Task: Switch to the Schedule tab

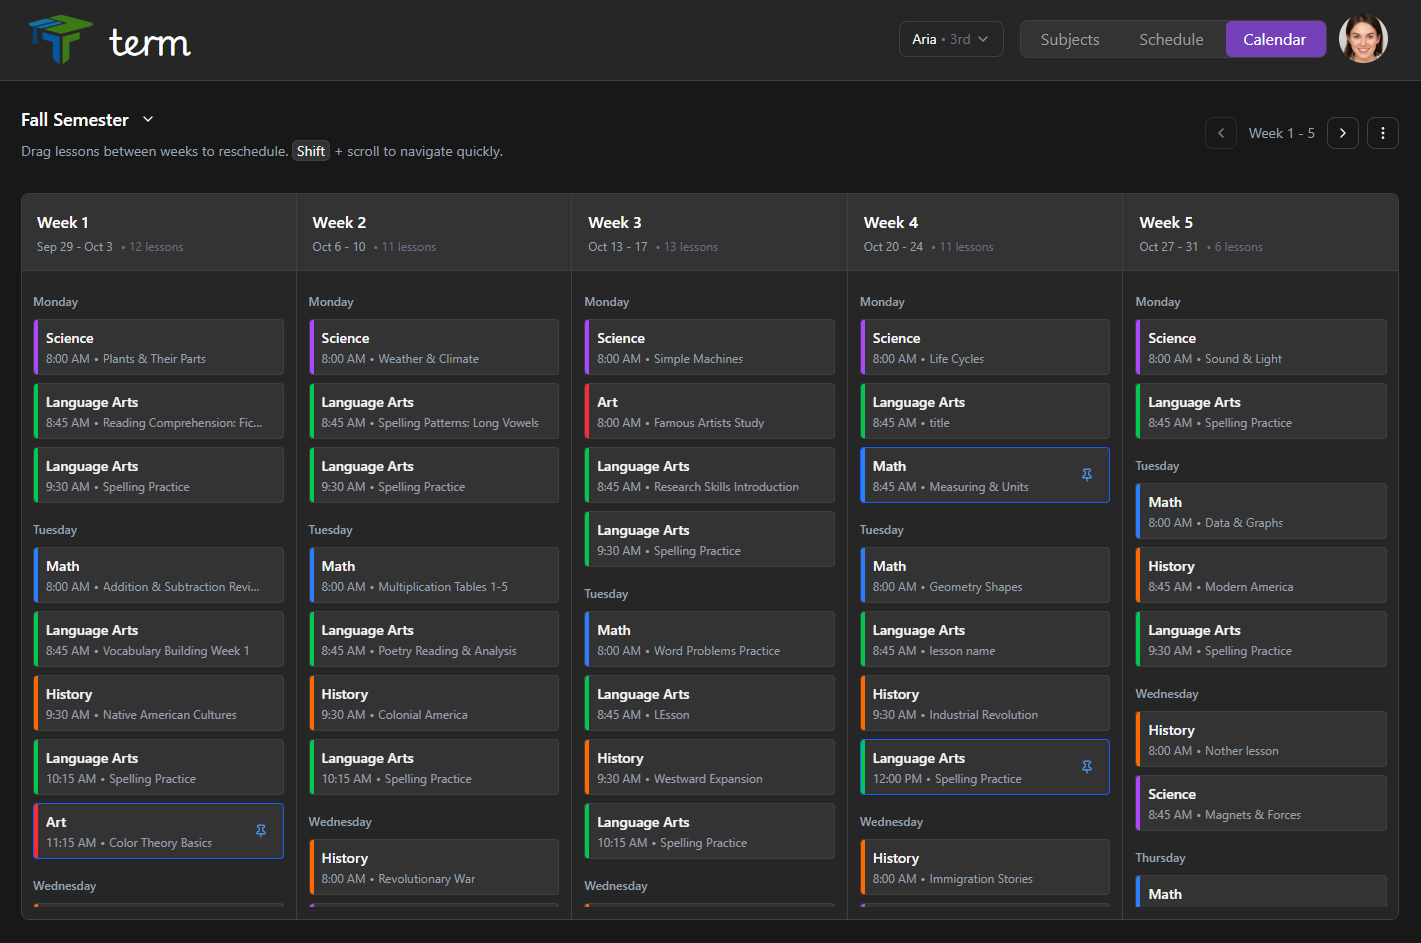Action: [x=1170, y=40]
